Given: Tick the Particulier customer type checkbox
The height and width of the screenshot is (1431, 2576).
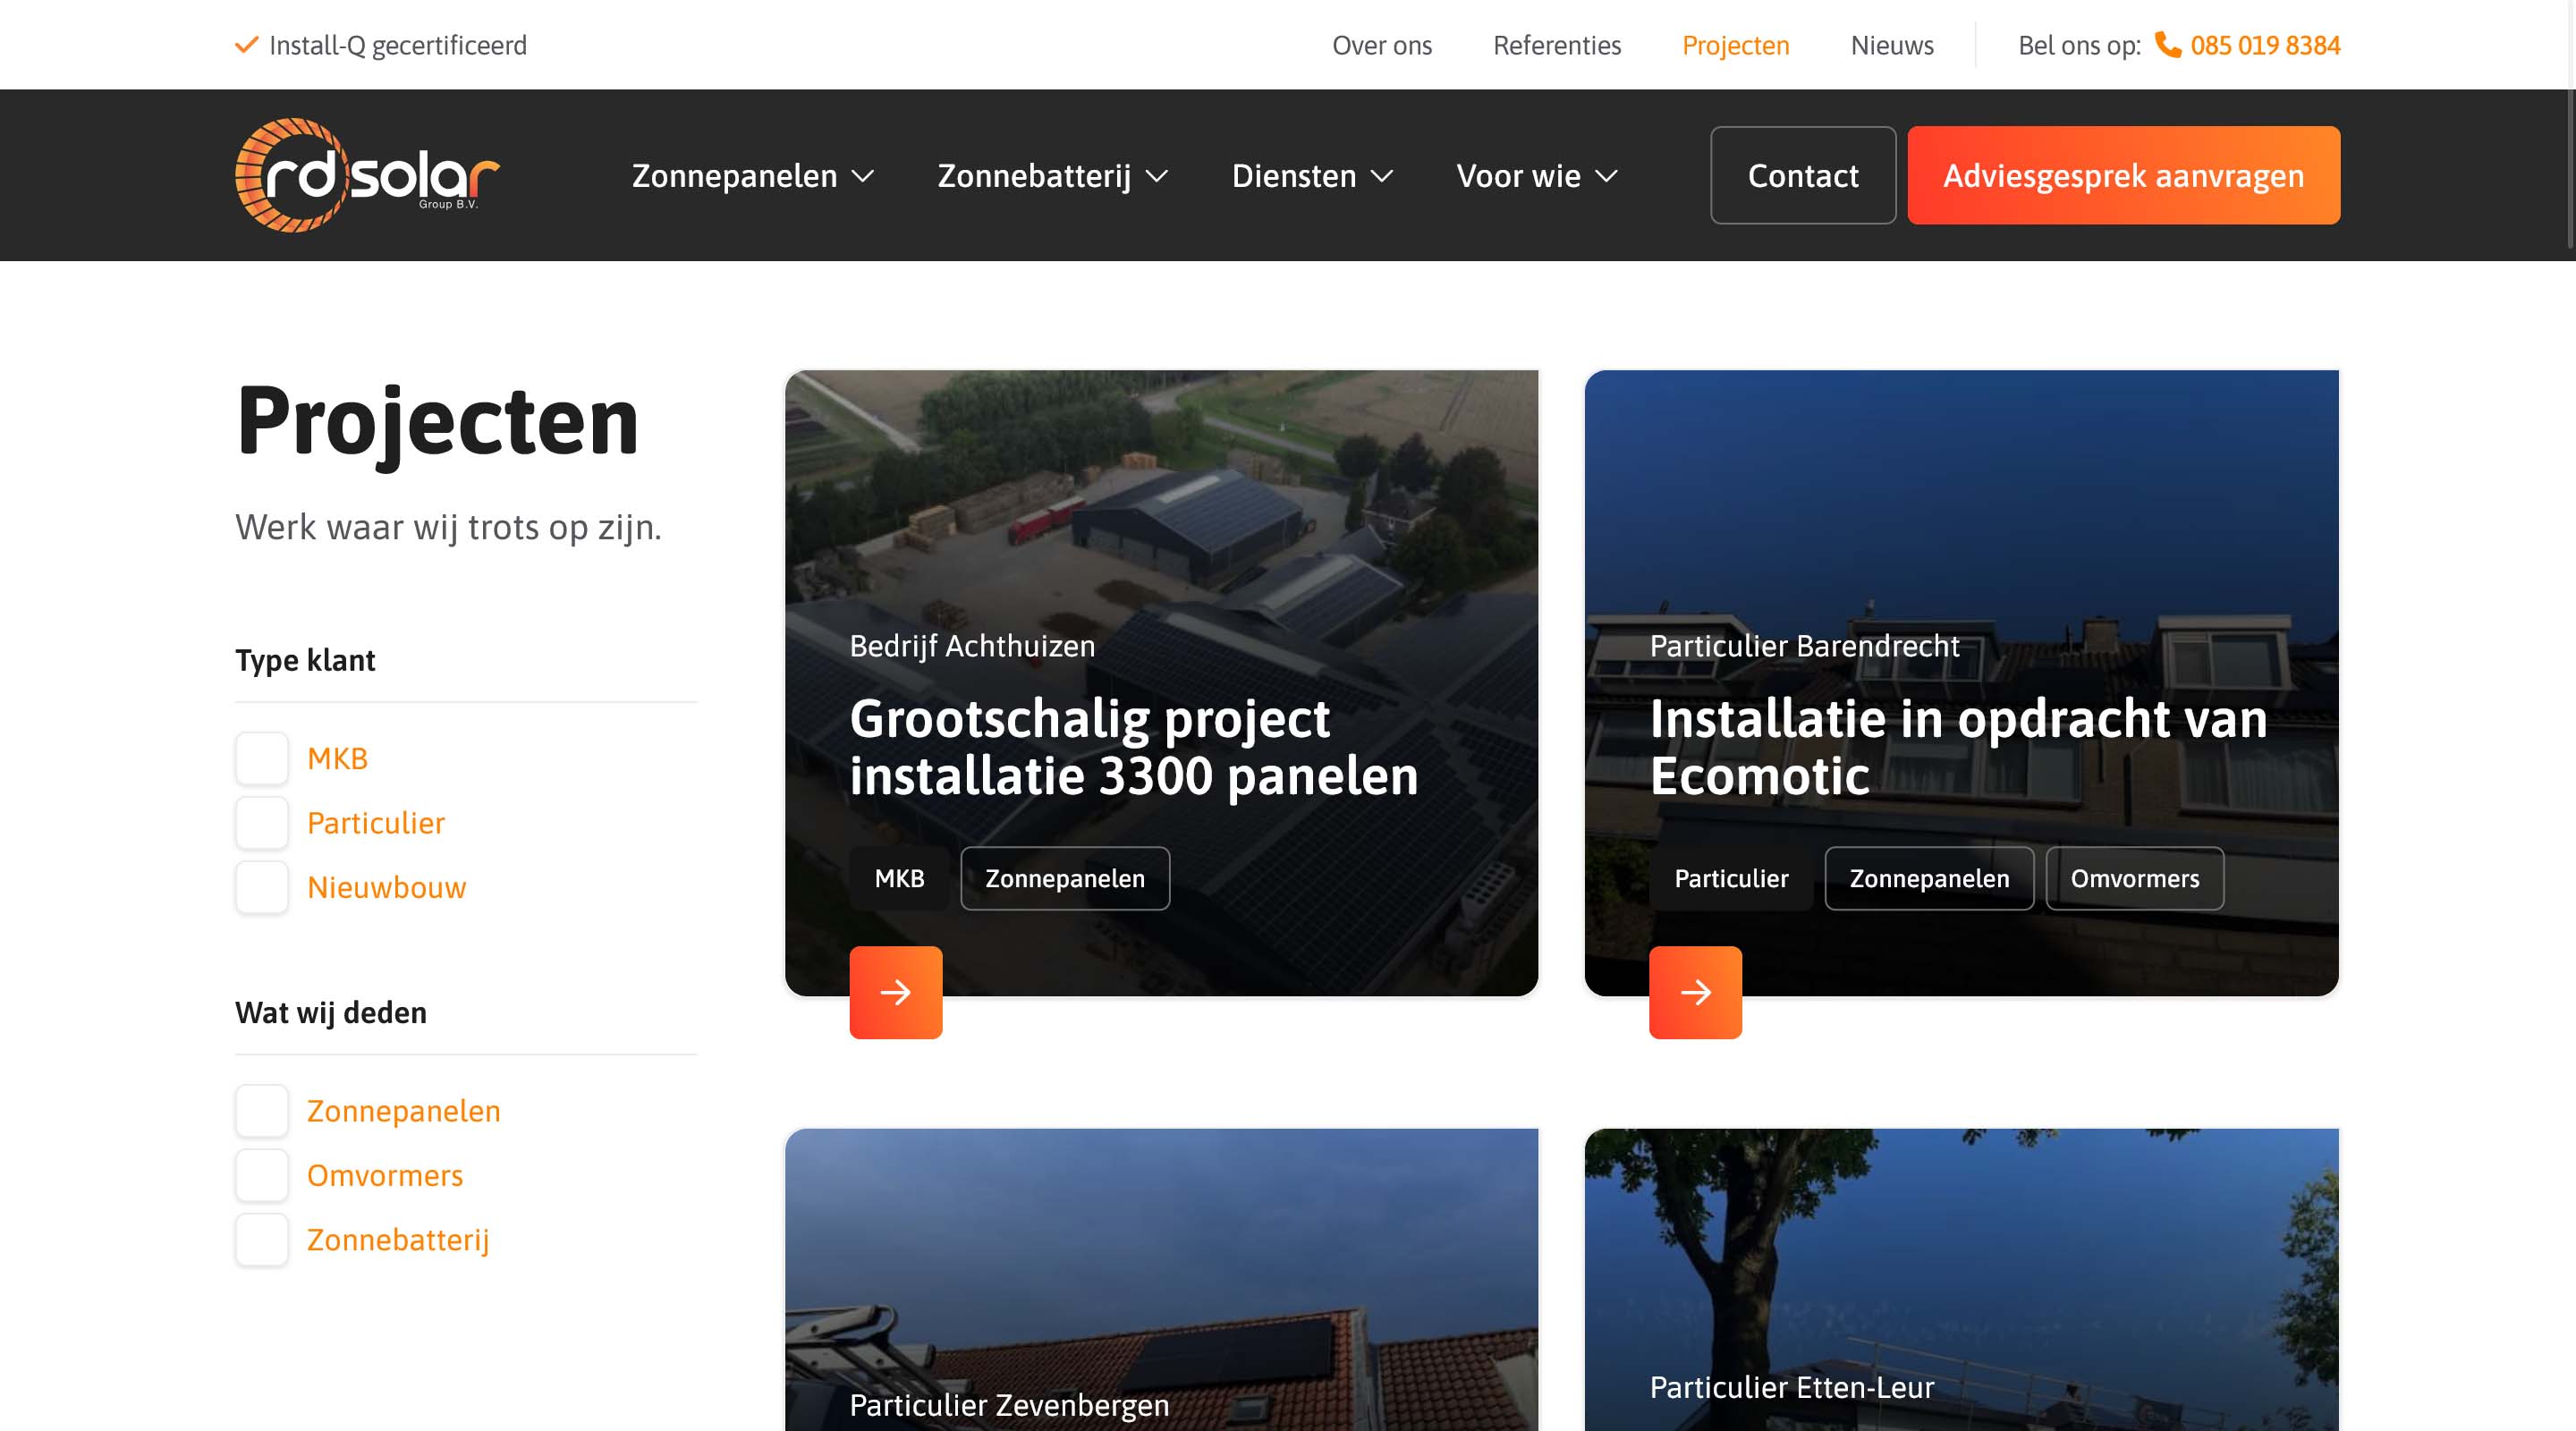Looking at the screenshot, I should click(262, 822).
